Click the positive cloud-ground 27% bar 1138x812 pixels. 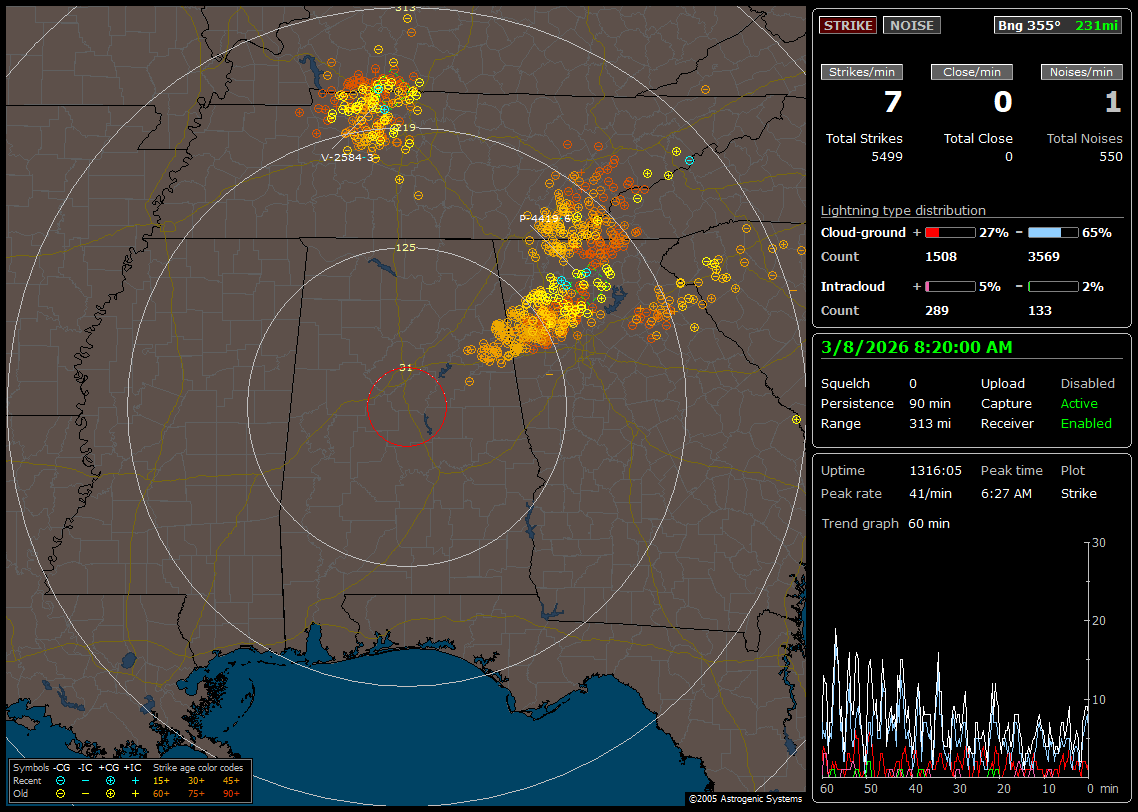click(x=949, y=232)
